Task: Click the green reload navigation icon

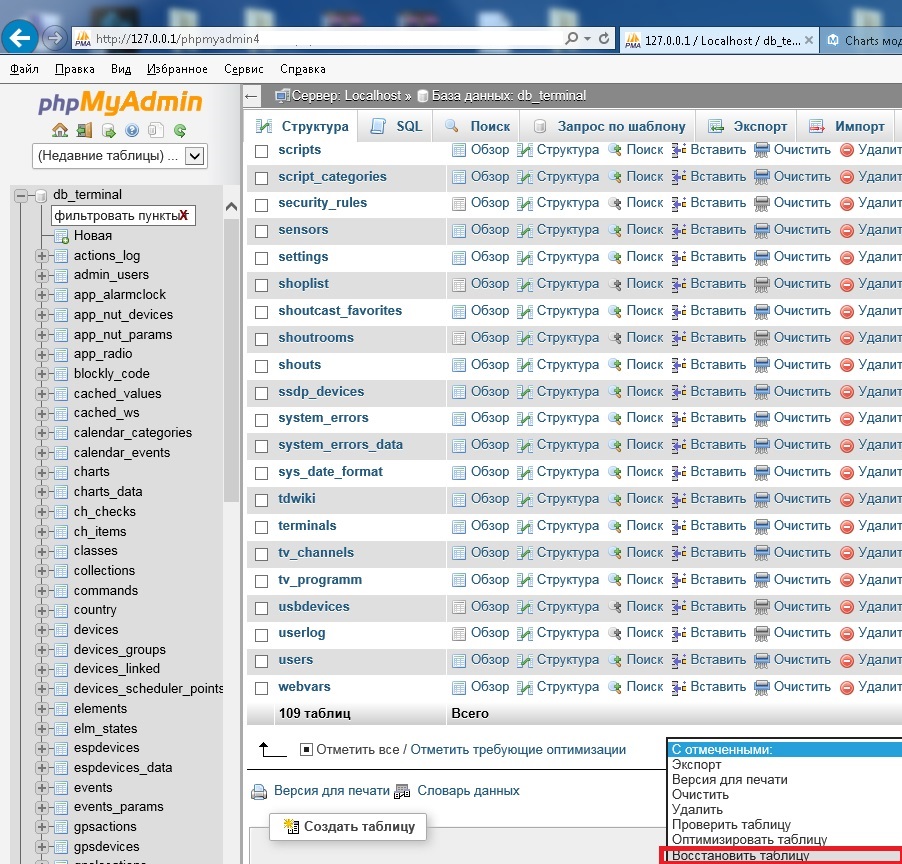Action: pyautogui.click(x=180, y=130)
